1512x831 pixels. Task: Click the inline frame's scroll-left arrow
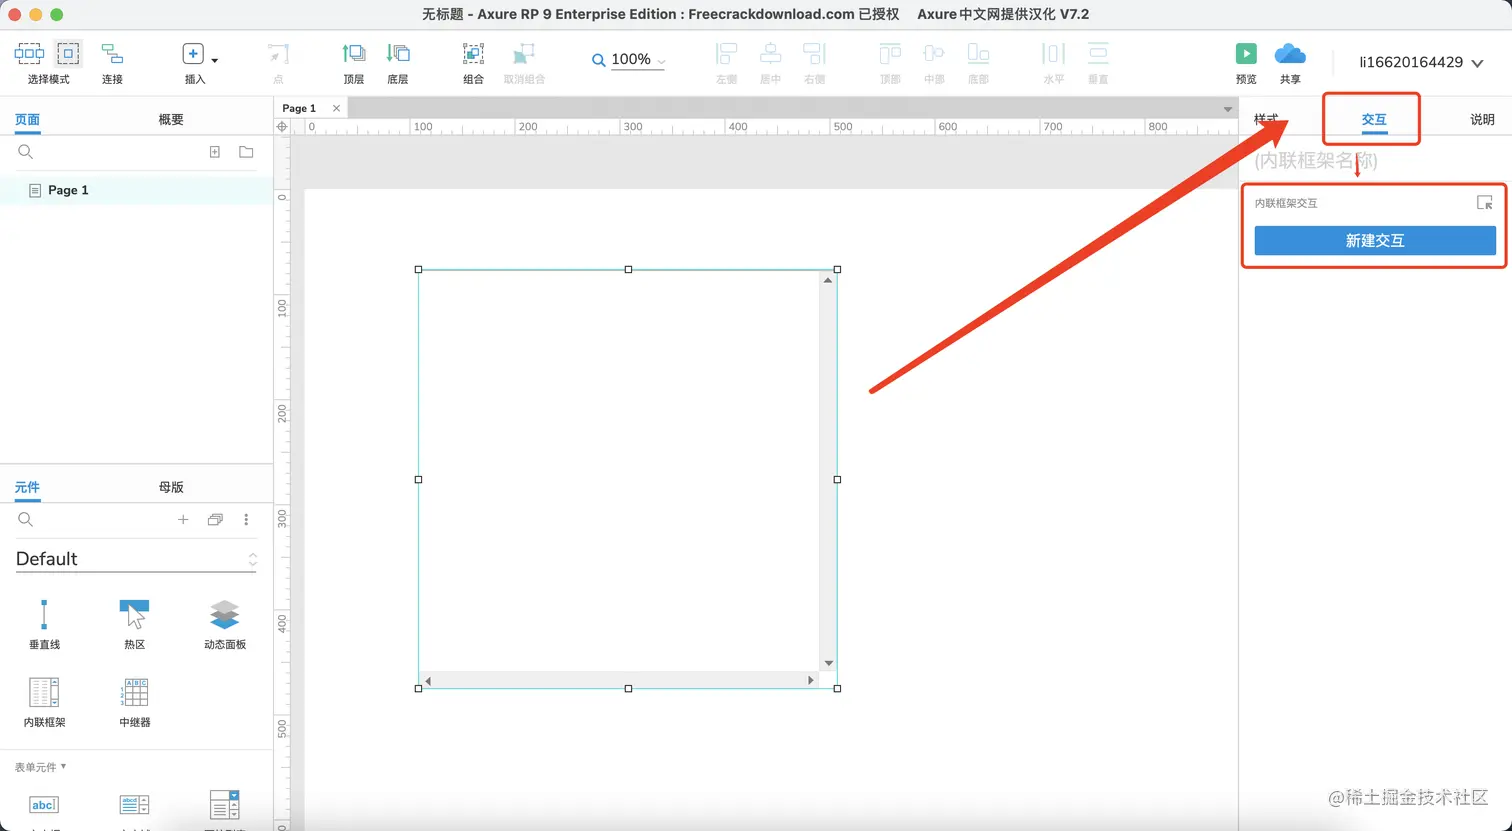coord(428,680)
